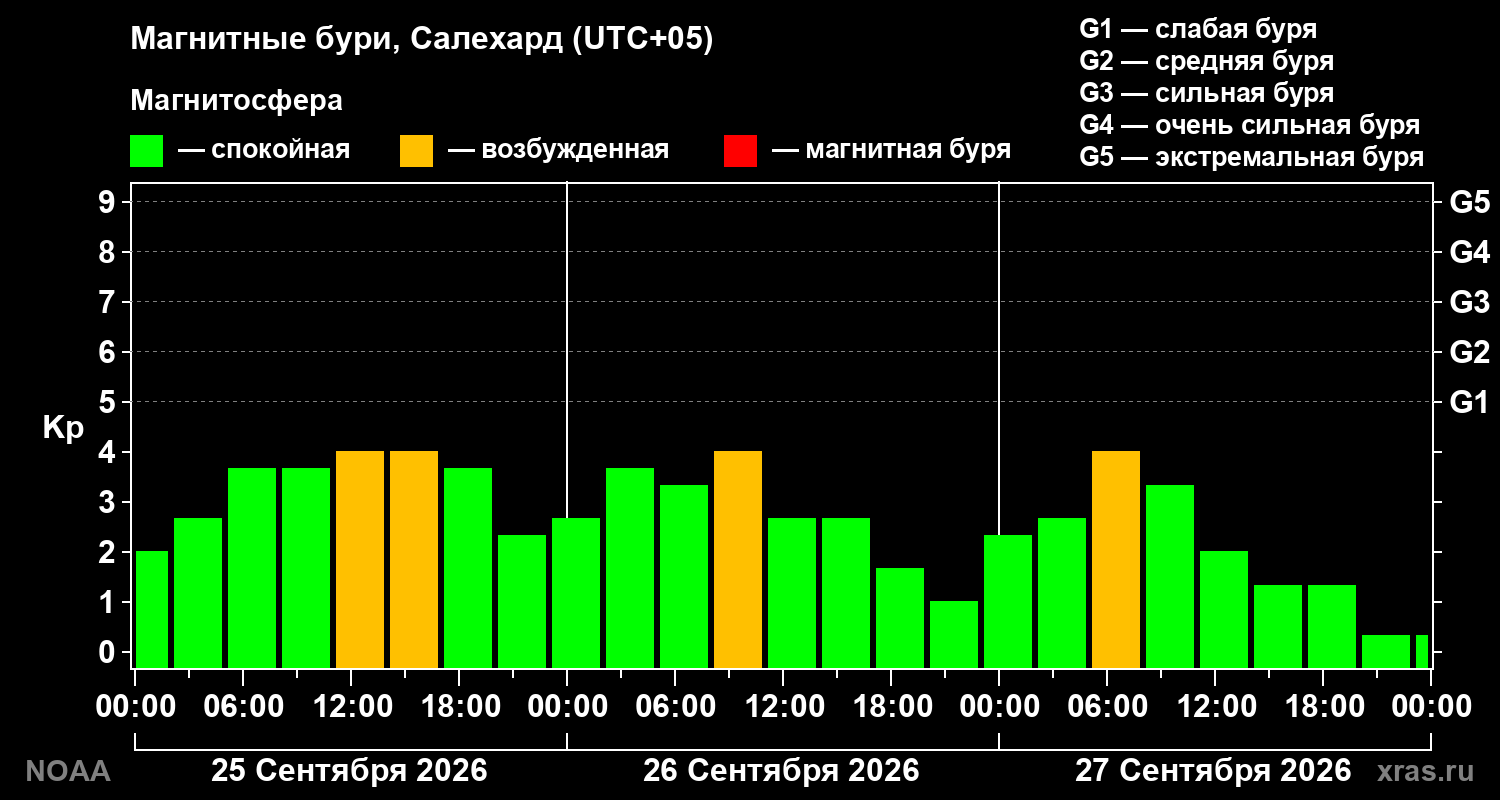Select the orange bar at 12:00 on 25 September

(360, 559)
